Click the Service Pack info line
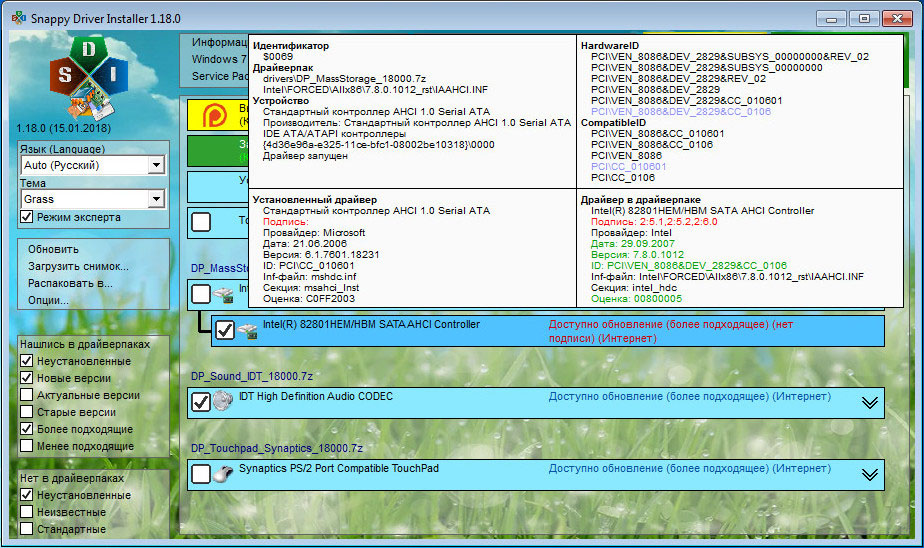The height and width of the screenshot is (548, 924). click(219, 76)
